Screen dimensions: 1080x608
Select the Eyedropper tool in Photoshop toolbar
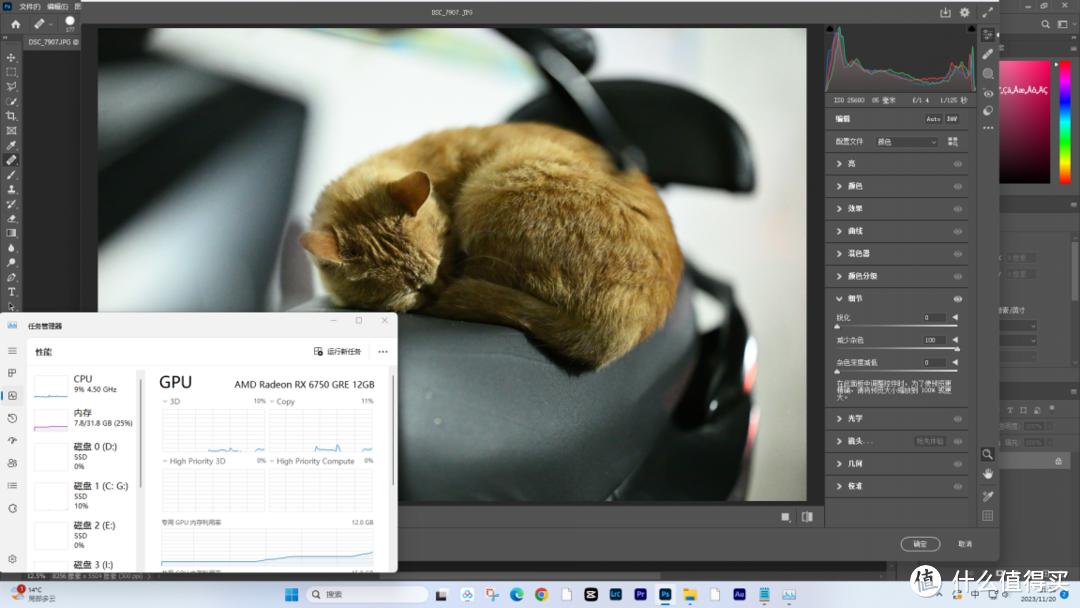coord(11,145)
